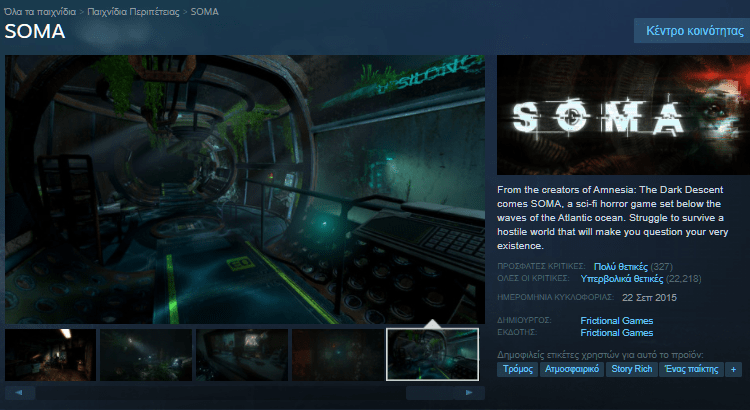Image resolution: width=750 pixels, height=410 pixels.
Task: Click the plus button to add tags
Action: click(x=733, y=369)
